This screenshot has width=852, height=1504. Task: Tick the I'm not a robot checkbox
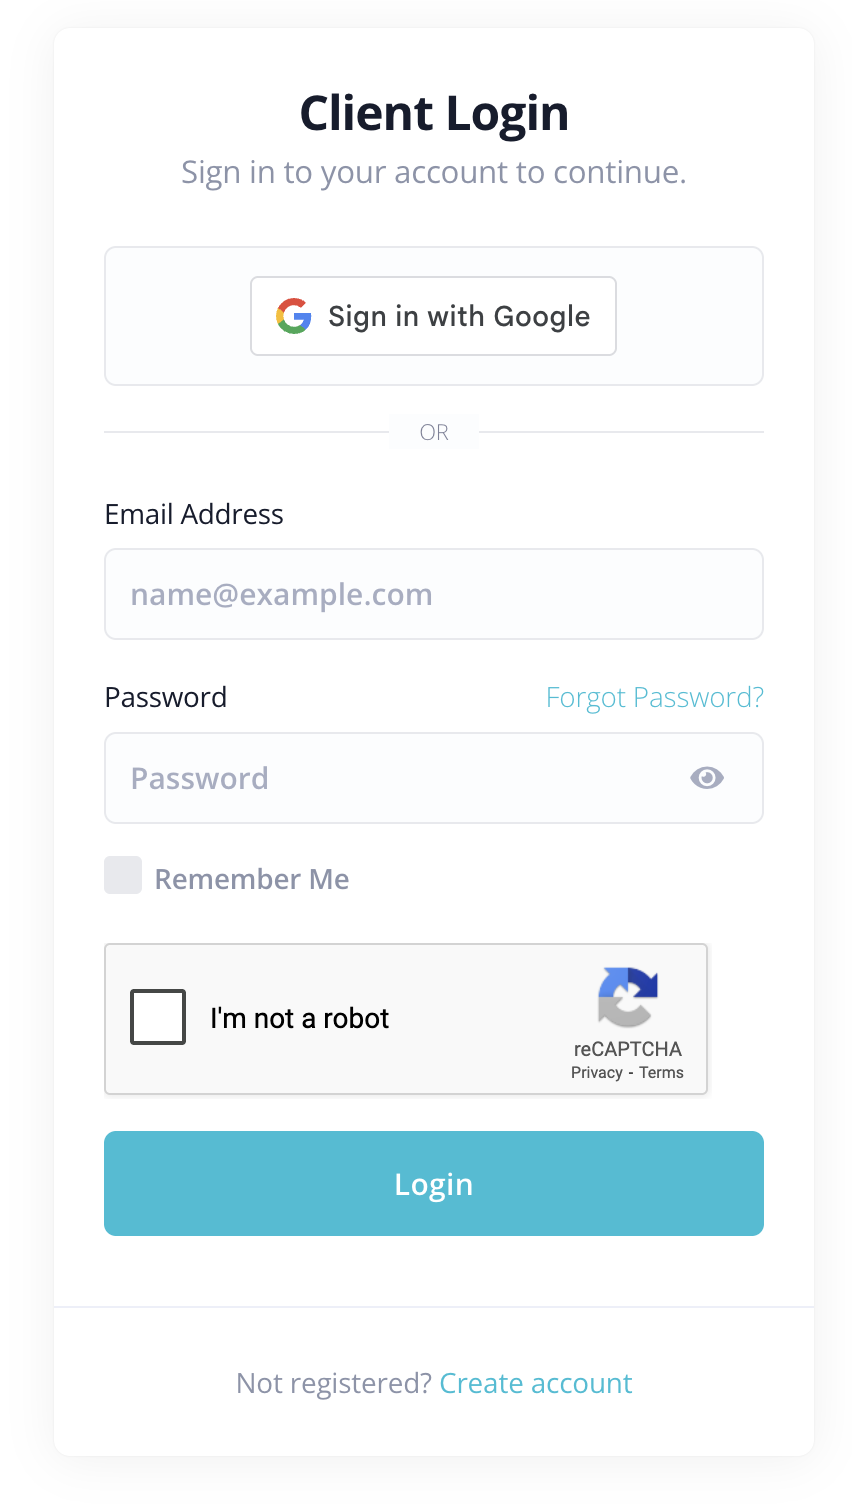coord(158,1017)
